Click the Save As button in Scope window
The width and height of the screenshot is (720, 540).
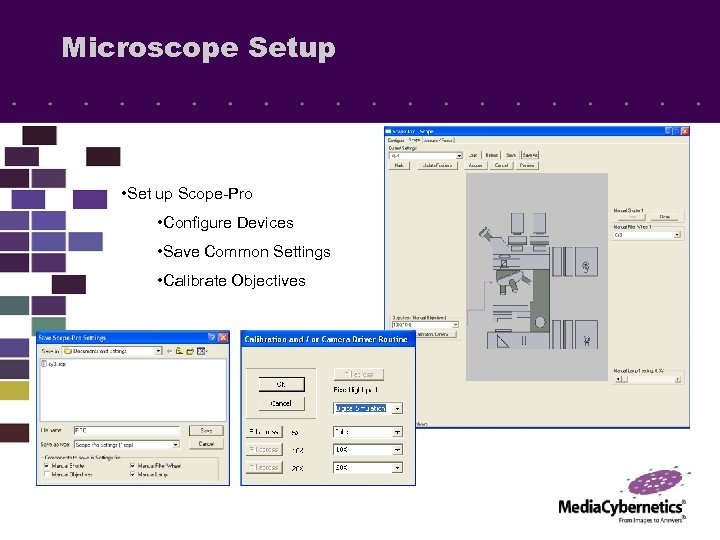[x=530, y=155]
